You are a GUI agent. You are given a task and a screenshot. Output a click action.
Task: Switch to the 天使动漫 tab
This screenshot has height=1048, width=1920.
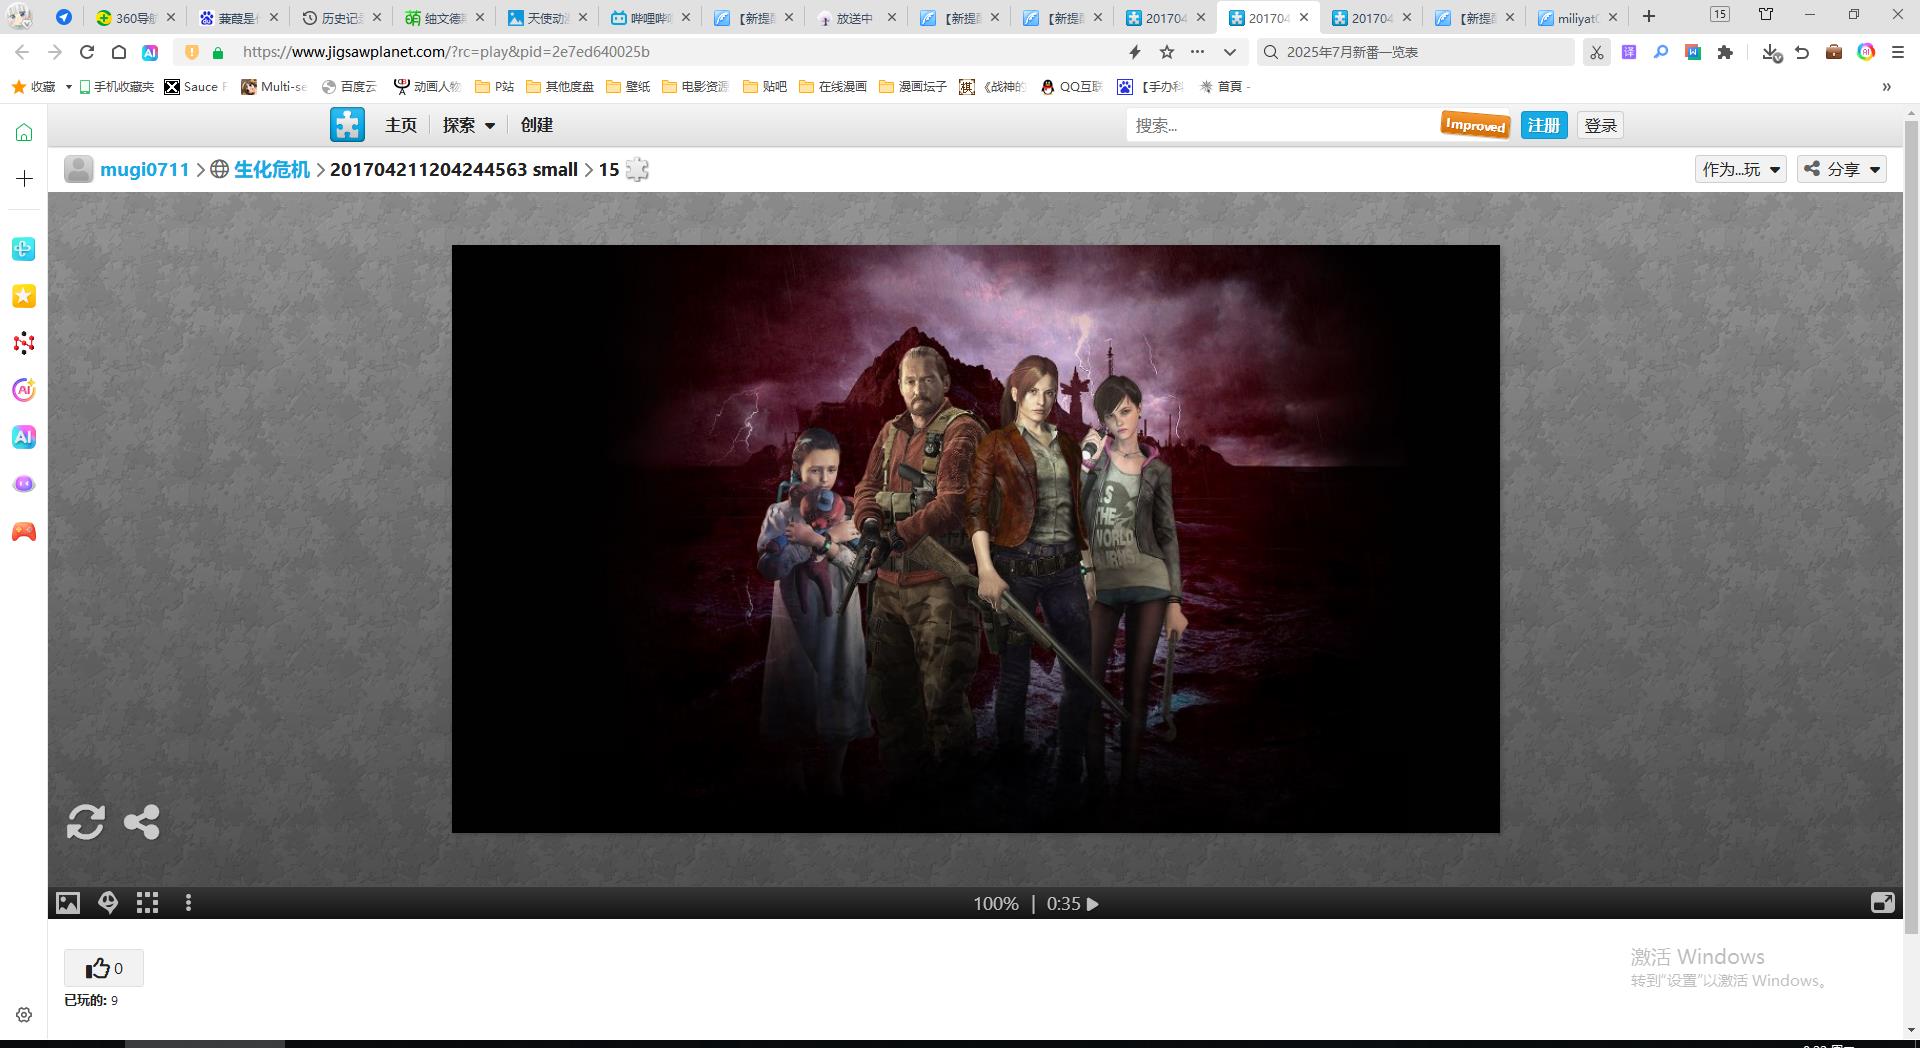548,17
